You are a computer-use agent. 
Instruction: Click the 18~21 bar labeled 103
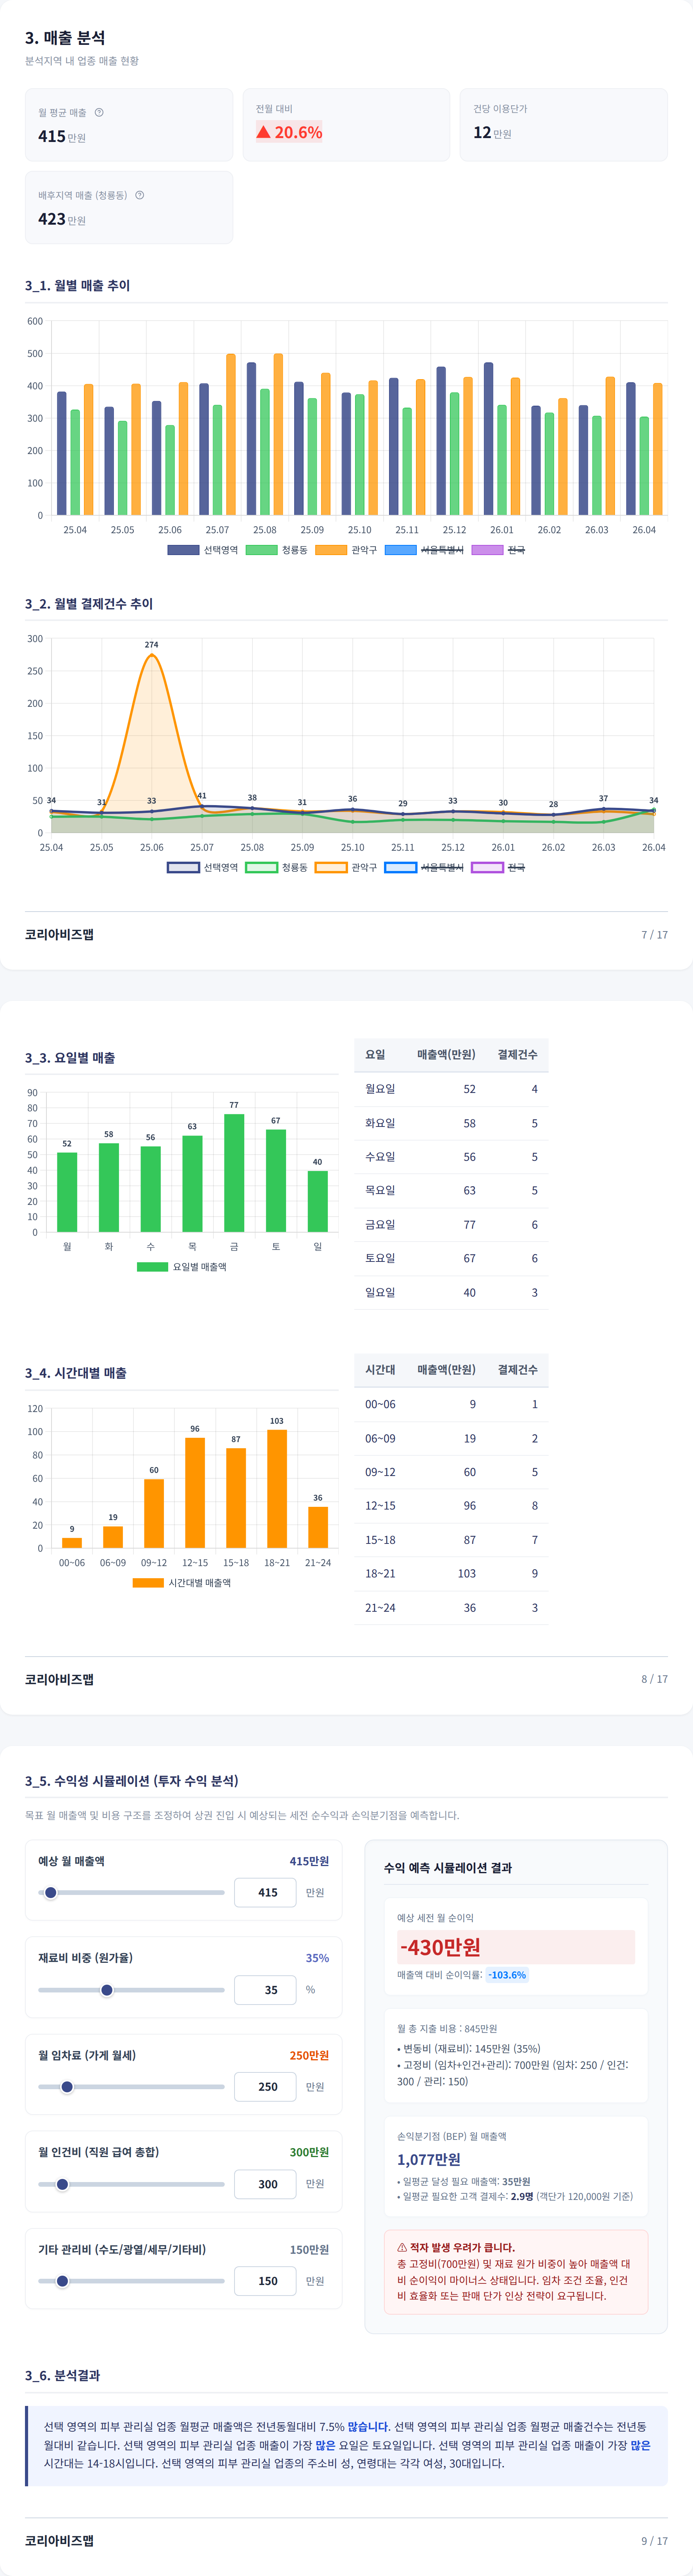click(x=277, y=1489)
